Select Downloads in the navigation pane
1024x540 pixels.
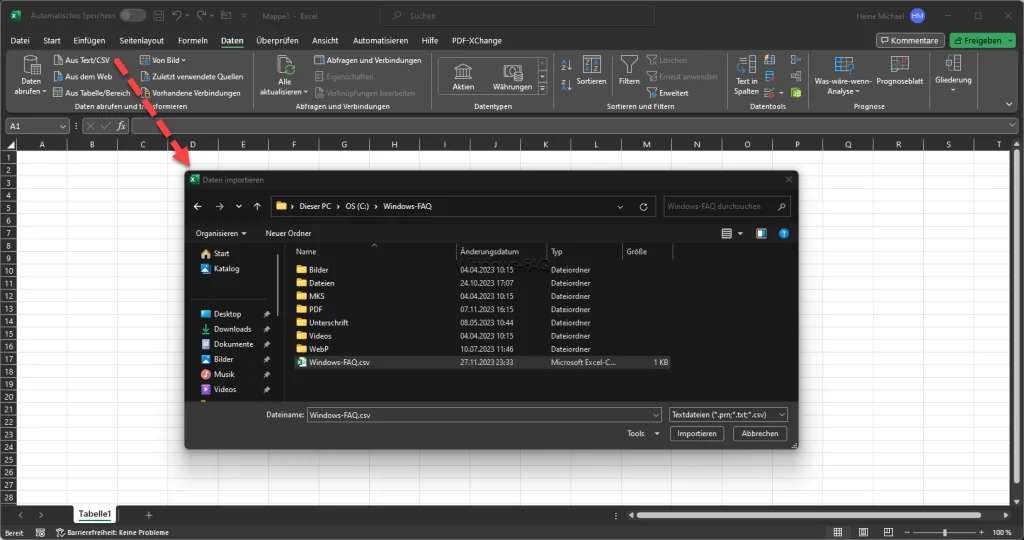[226, 329]
